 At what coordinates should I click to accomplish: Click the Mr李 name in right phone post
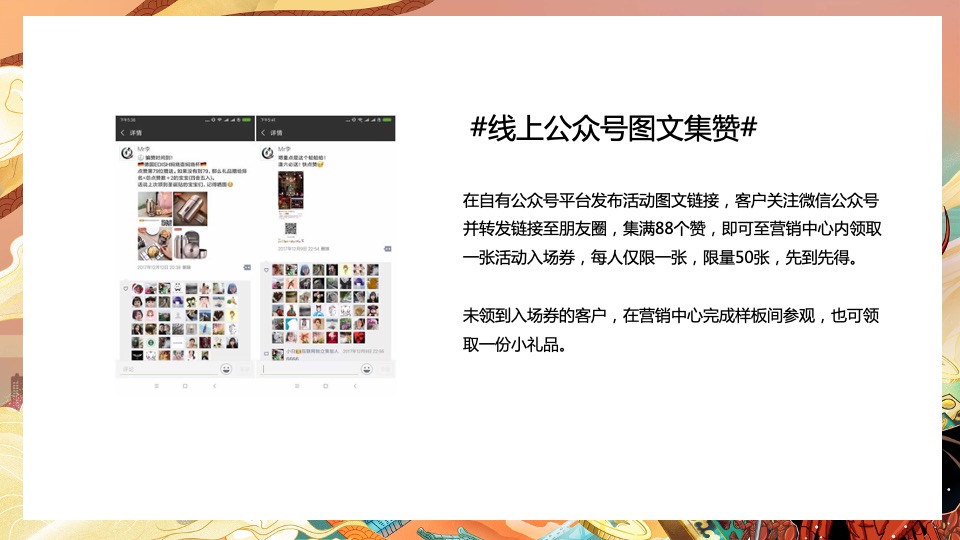point(285,149)
